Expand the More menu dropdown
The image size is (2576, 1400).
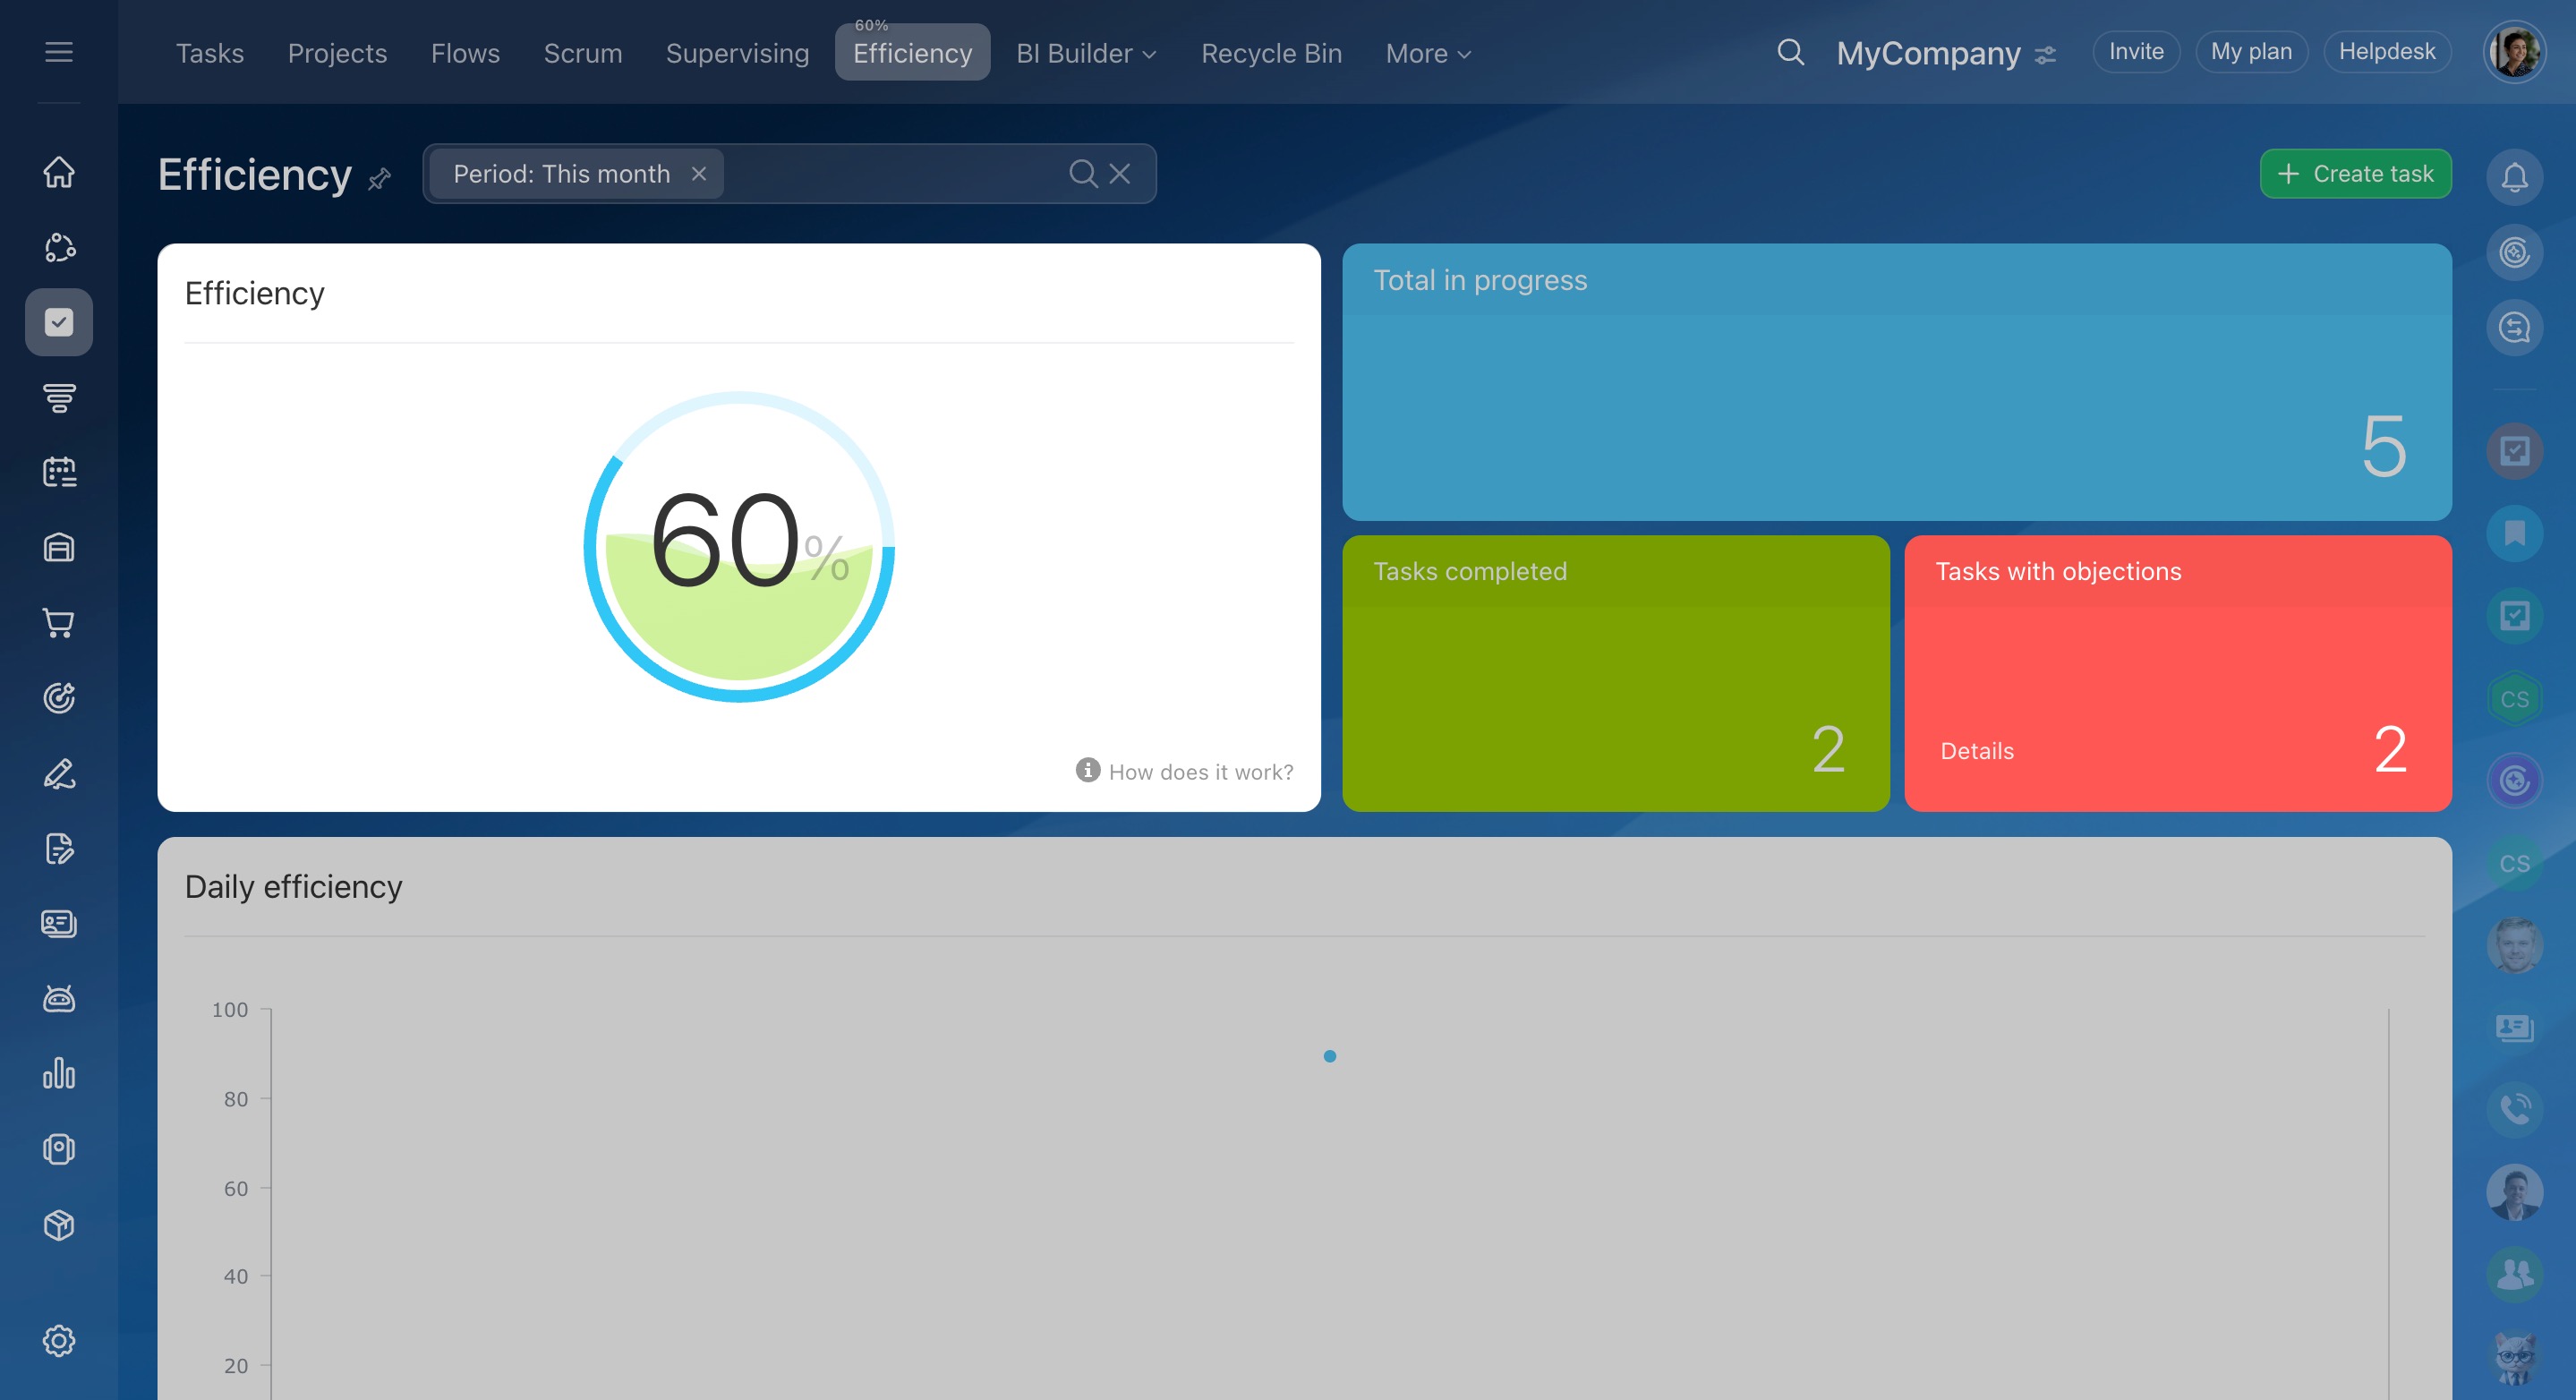[1427, 54]
